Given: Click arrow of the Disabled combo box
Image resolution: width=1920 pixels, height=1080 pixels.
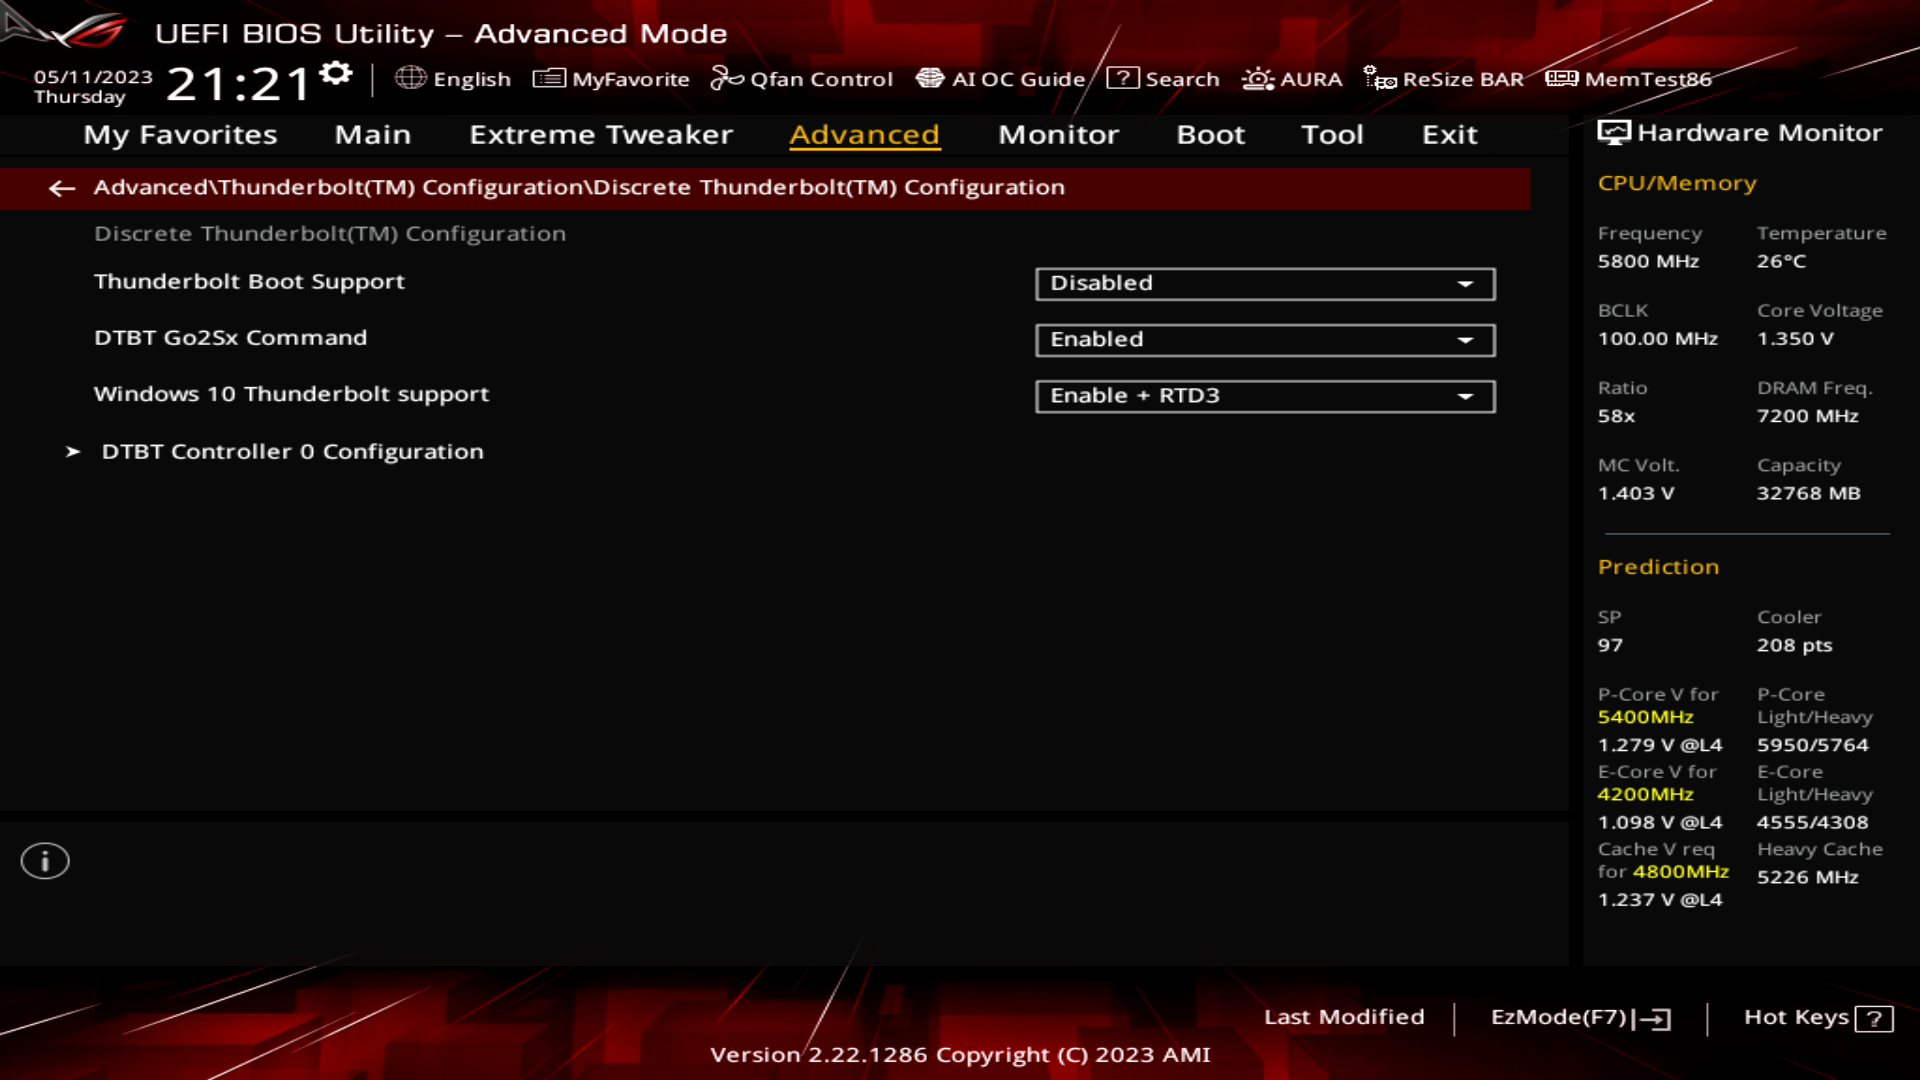Looking at the screenshot, I should point(1465,284).
